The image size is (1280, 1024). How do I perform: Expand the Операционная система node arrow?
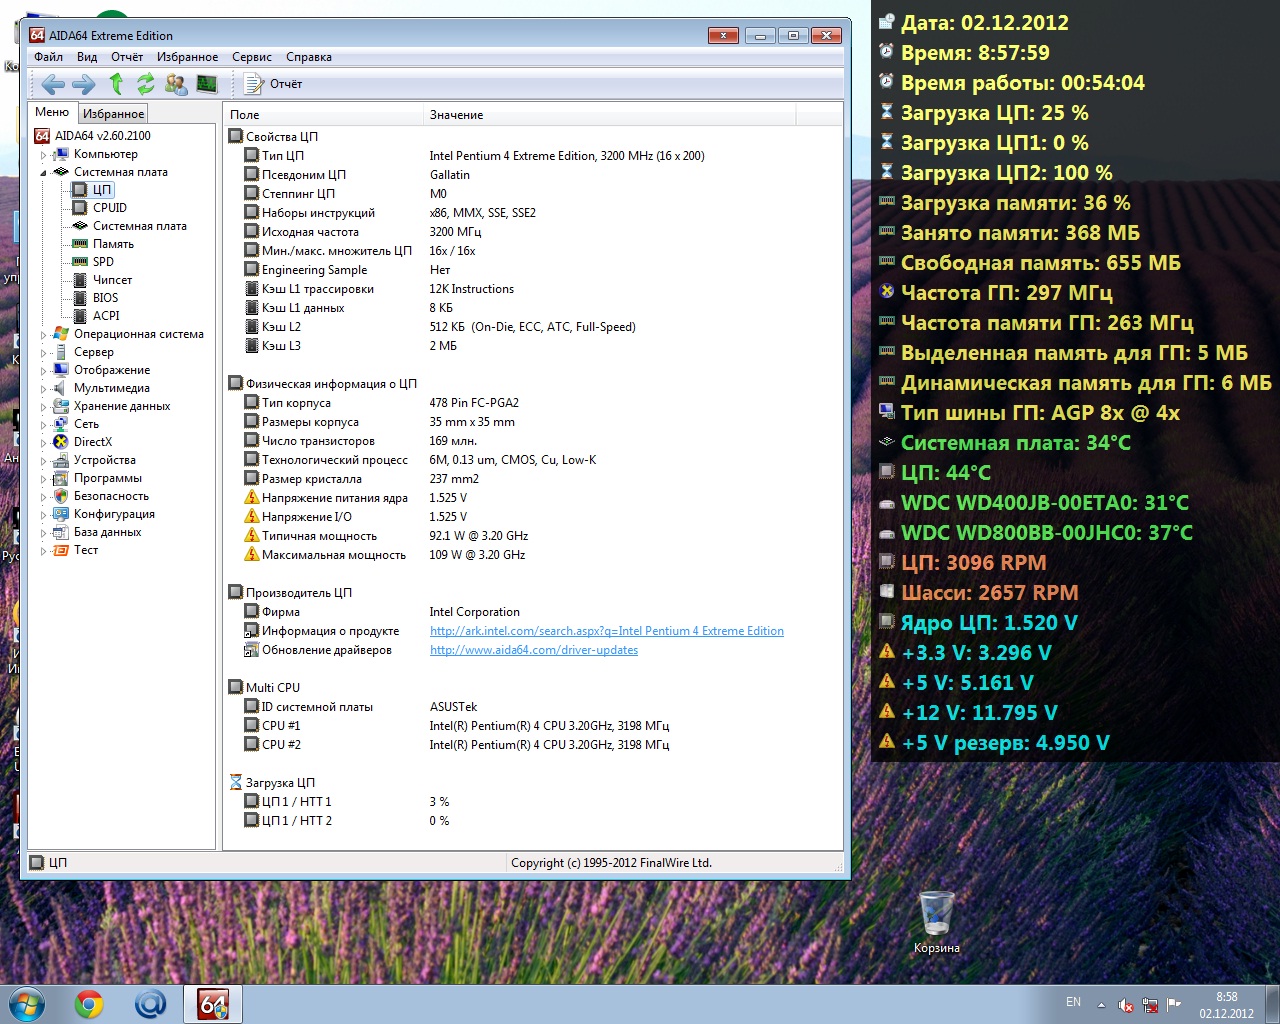(x=43, y=335)
